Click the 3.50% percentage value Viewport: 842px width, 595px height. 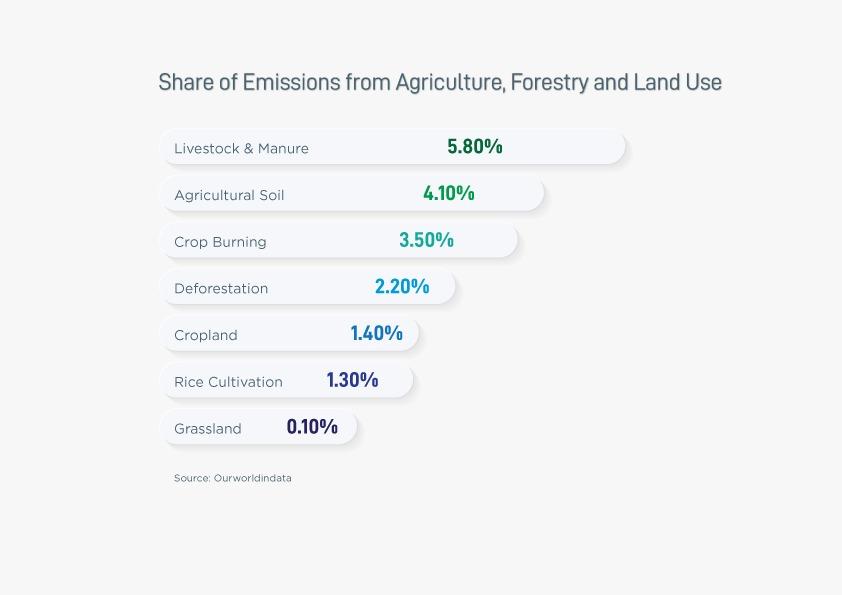tap(426, 240)
